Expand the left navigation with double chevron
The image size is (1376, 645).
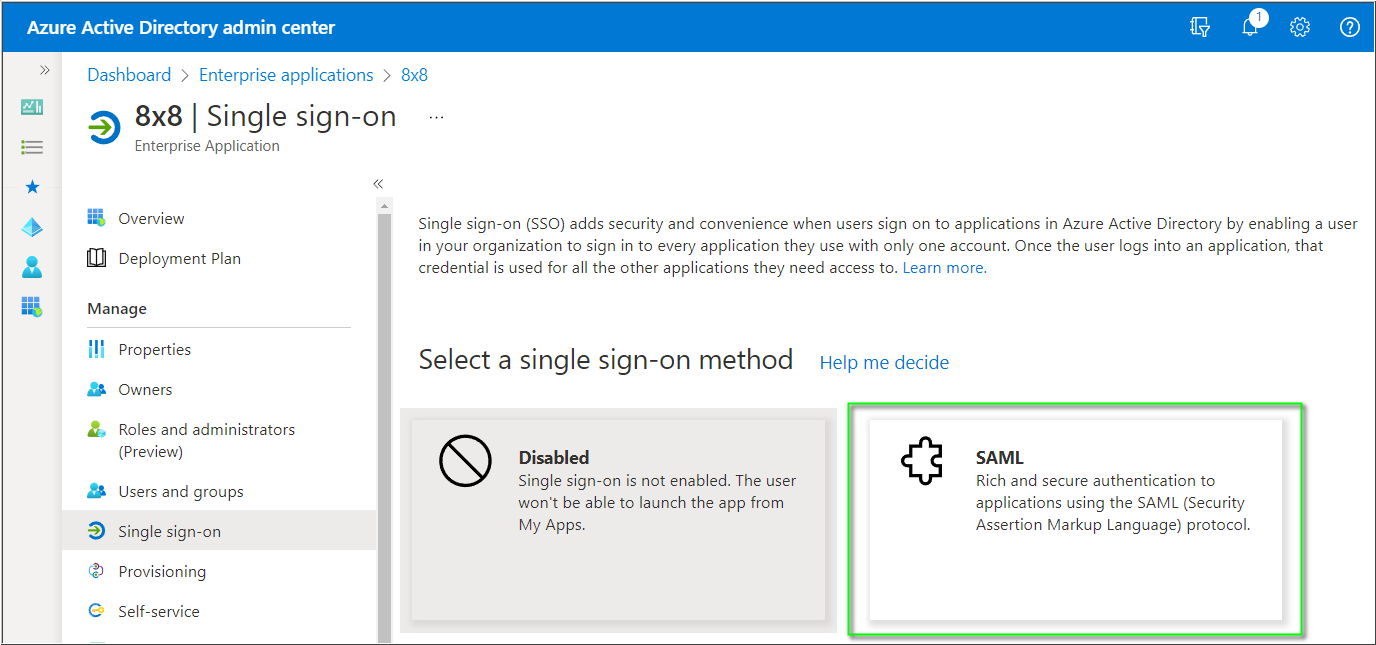(44, 70)
